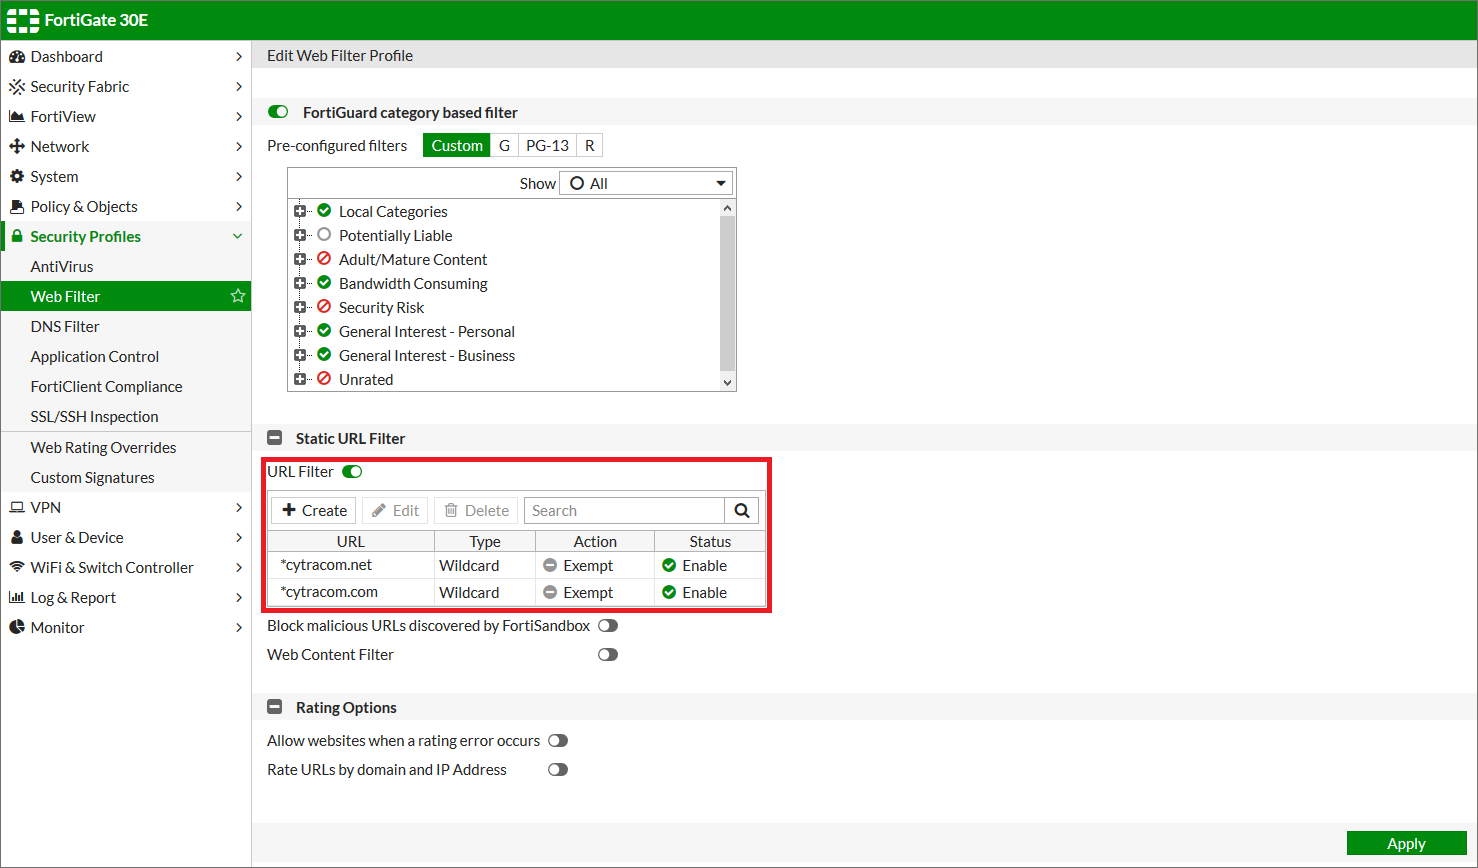
Task: Click the category list scrollbar down arrow
Action: coord(727,382)
